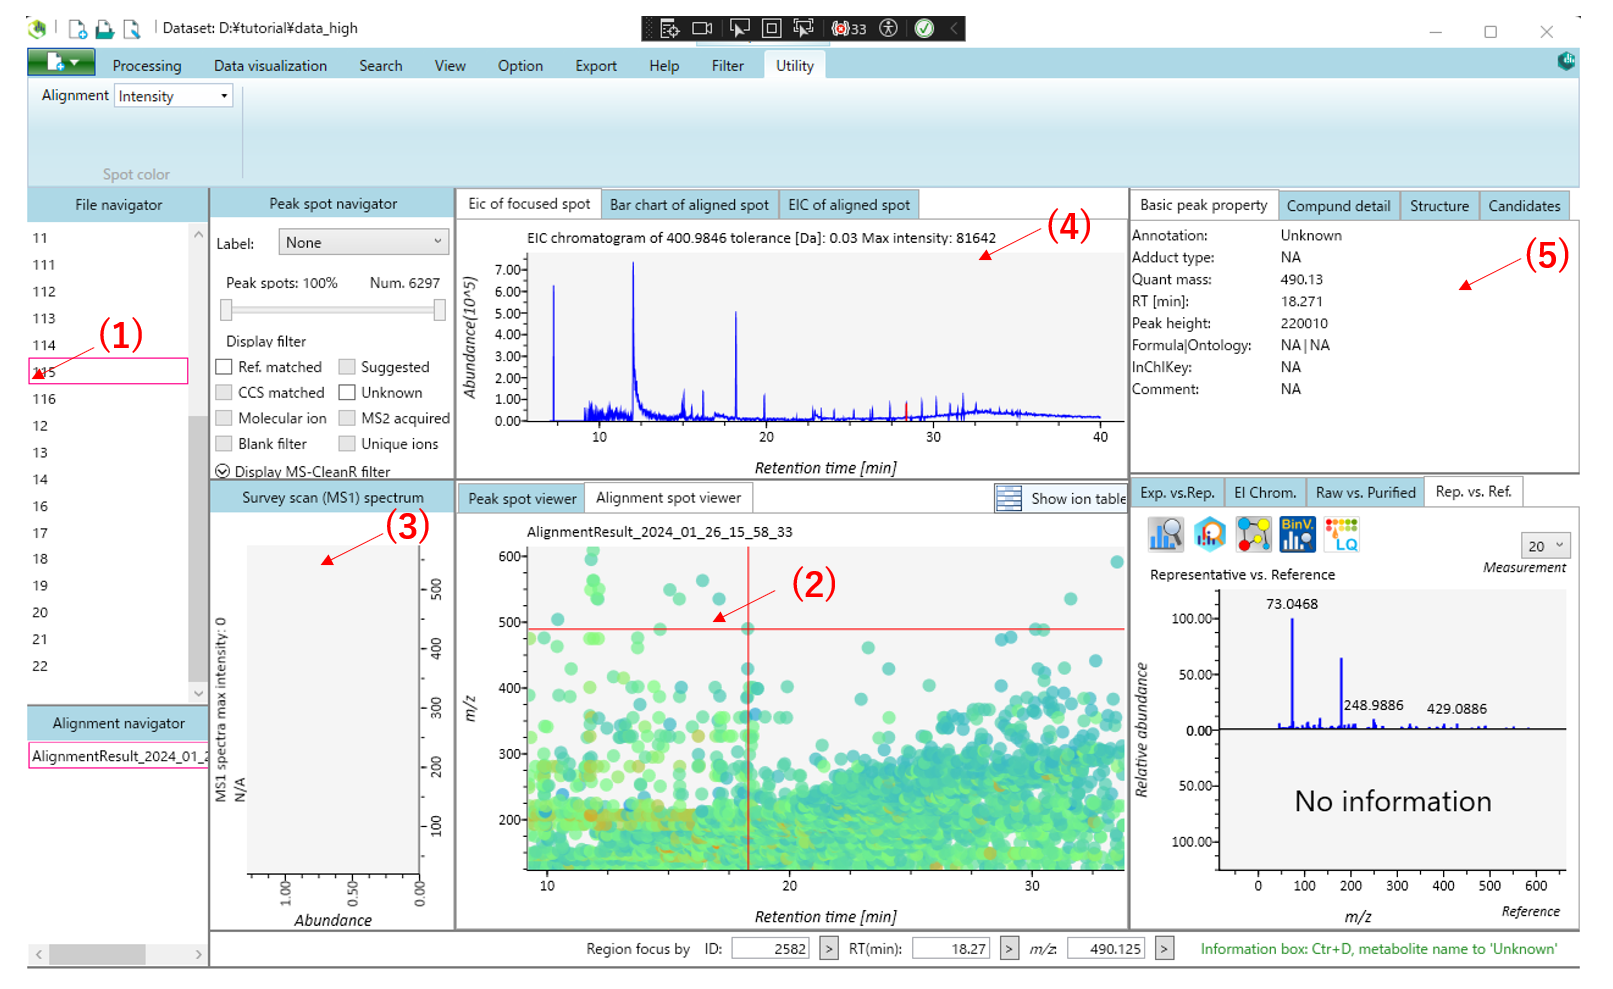Screen dimensions: 1613x989
Task: Click the camera recording icon in overlay toolbar
Action: tap(703, 28)
